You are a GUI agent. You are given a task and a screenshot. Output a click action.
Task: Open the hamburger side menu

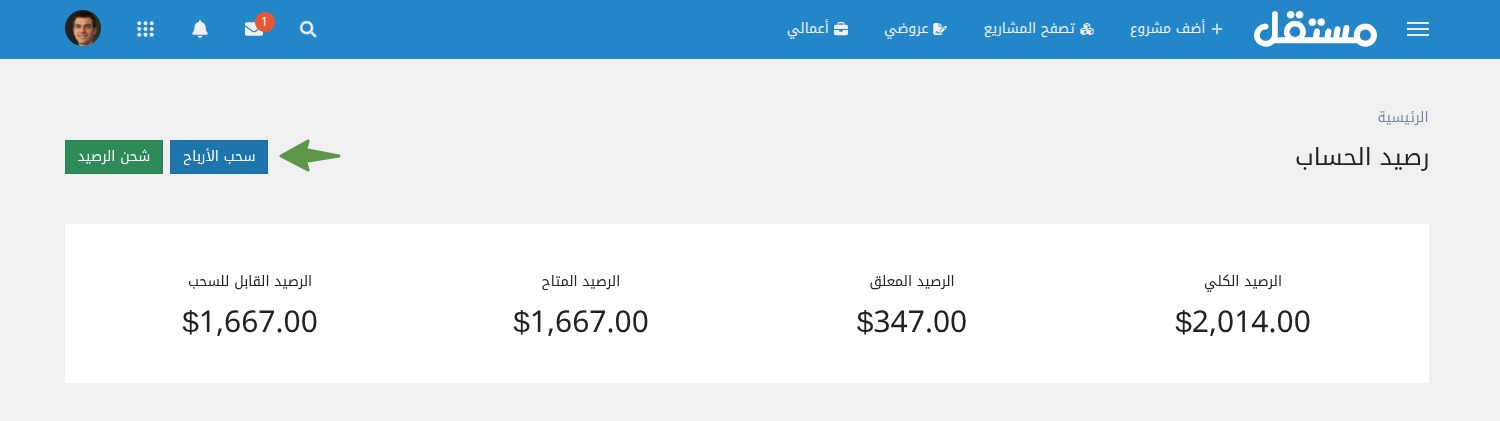1417,30
